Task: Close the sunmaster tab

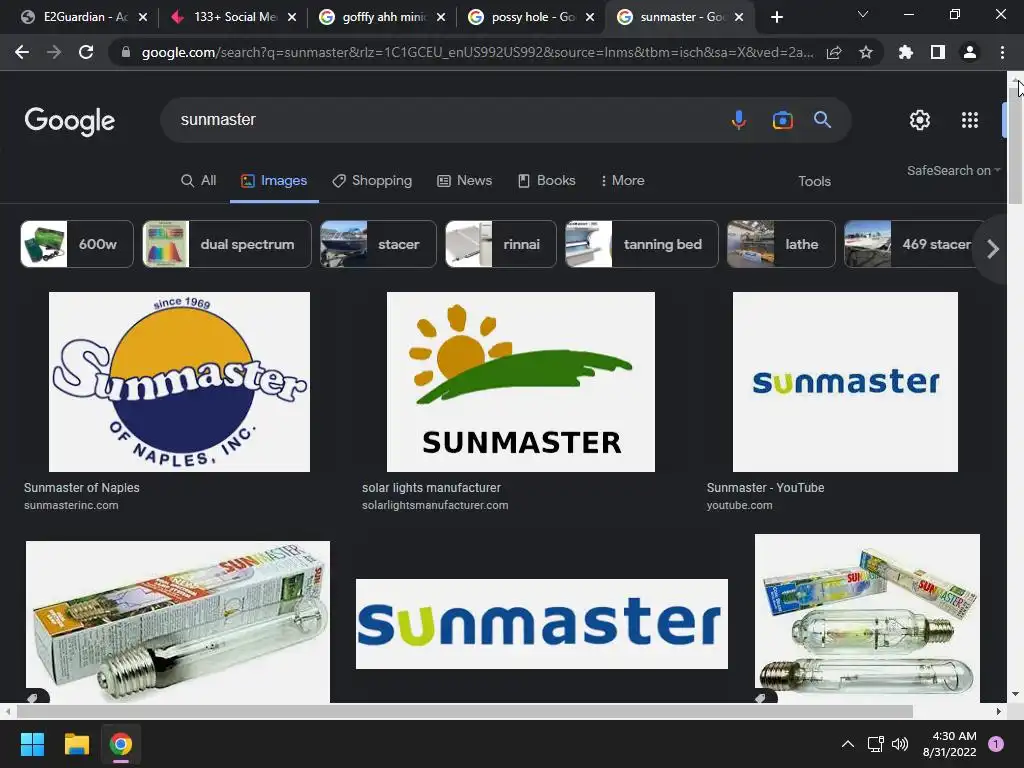Action: coord(739,17)
